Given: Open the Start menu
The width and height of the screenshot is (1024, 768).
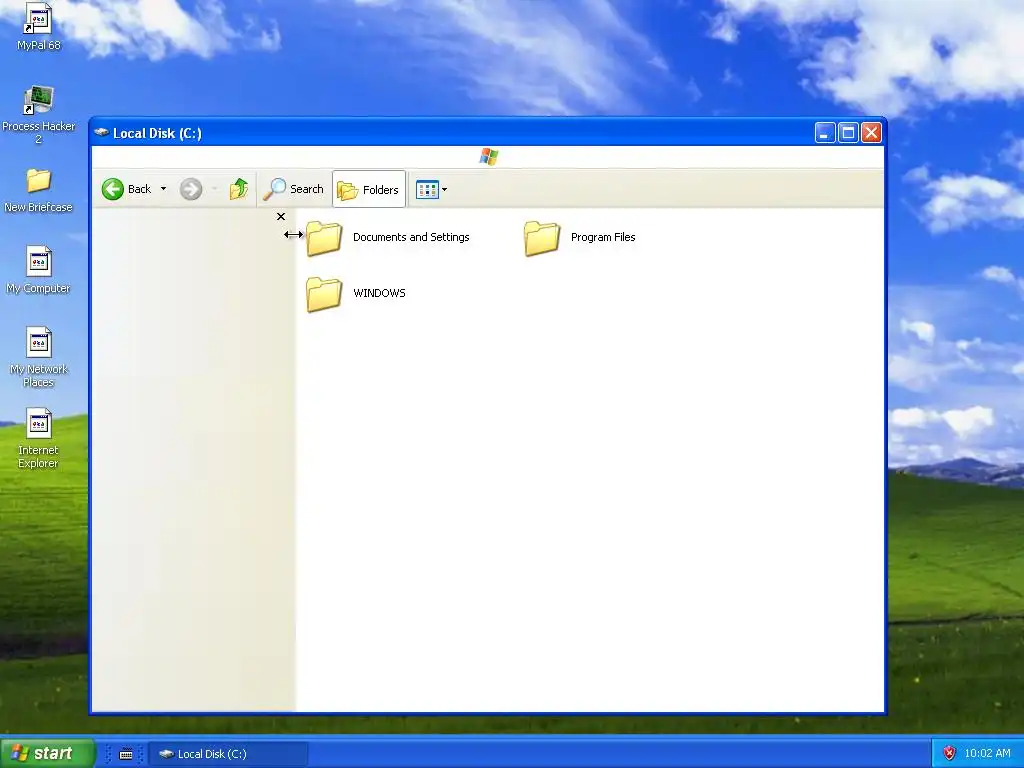Looking at the screenshot, I should click(x=47, y=753).
